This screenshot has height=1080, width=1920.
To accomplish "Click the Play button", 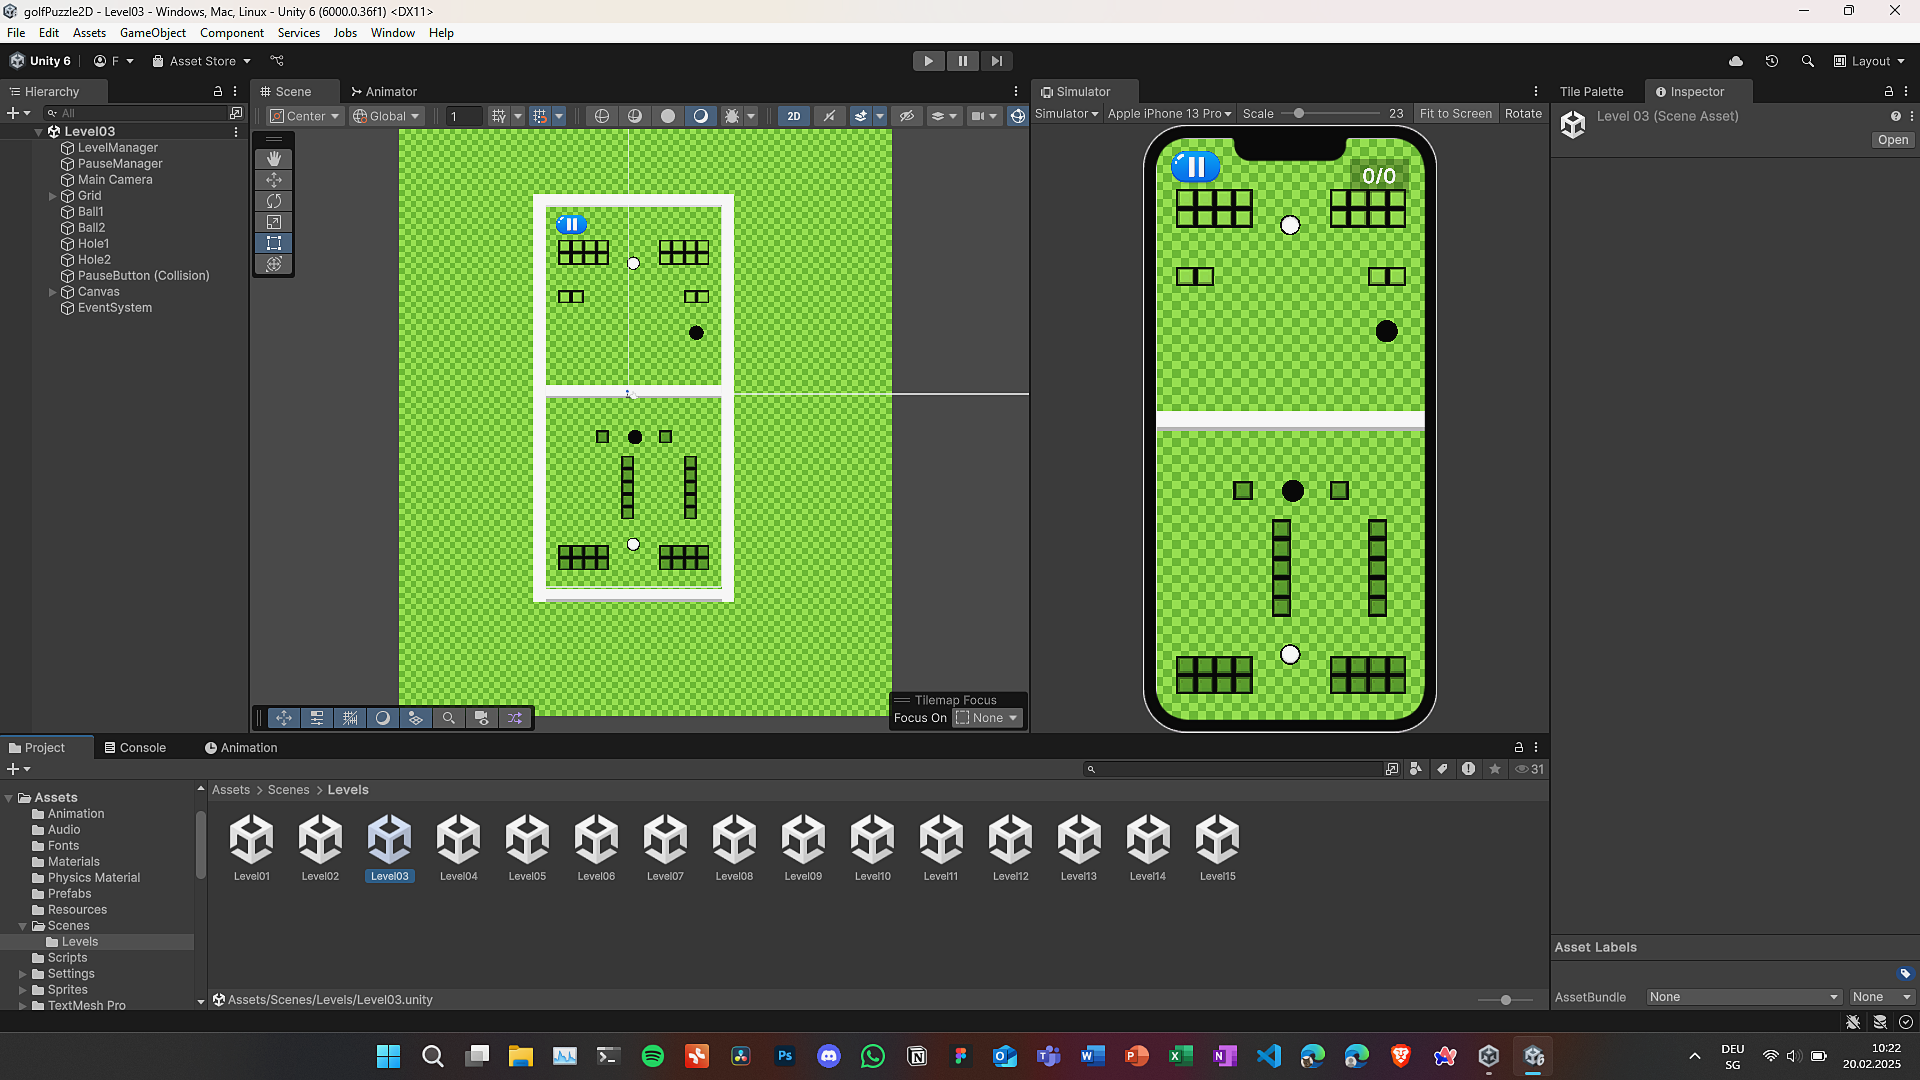I will click(928, 61).
